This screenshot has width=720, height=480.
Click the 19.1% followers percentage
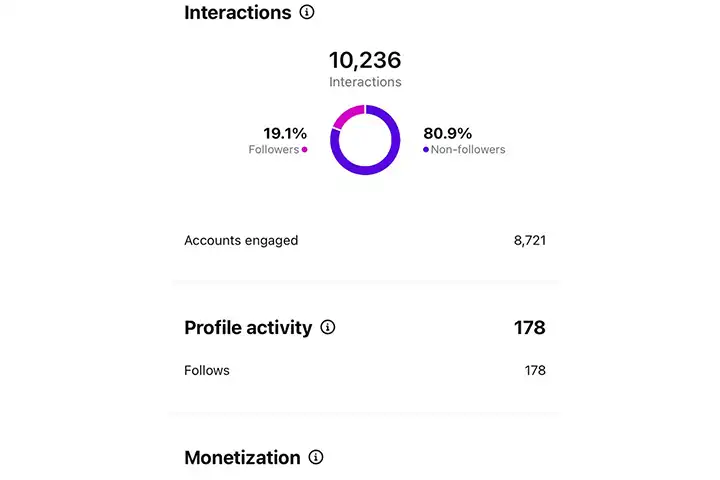coord(285,133)
